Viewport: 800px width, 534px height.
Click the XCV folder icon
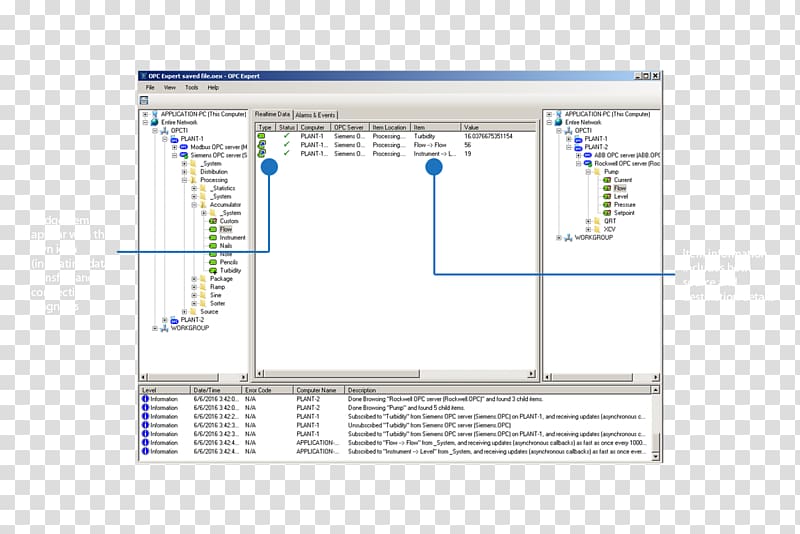pyautogui.click(x=597, y=230)
